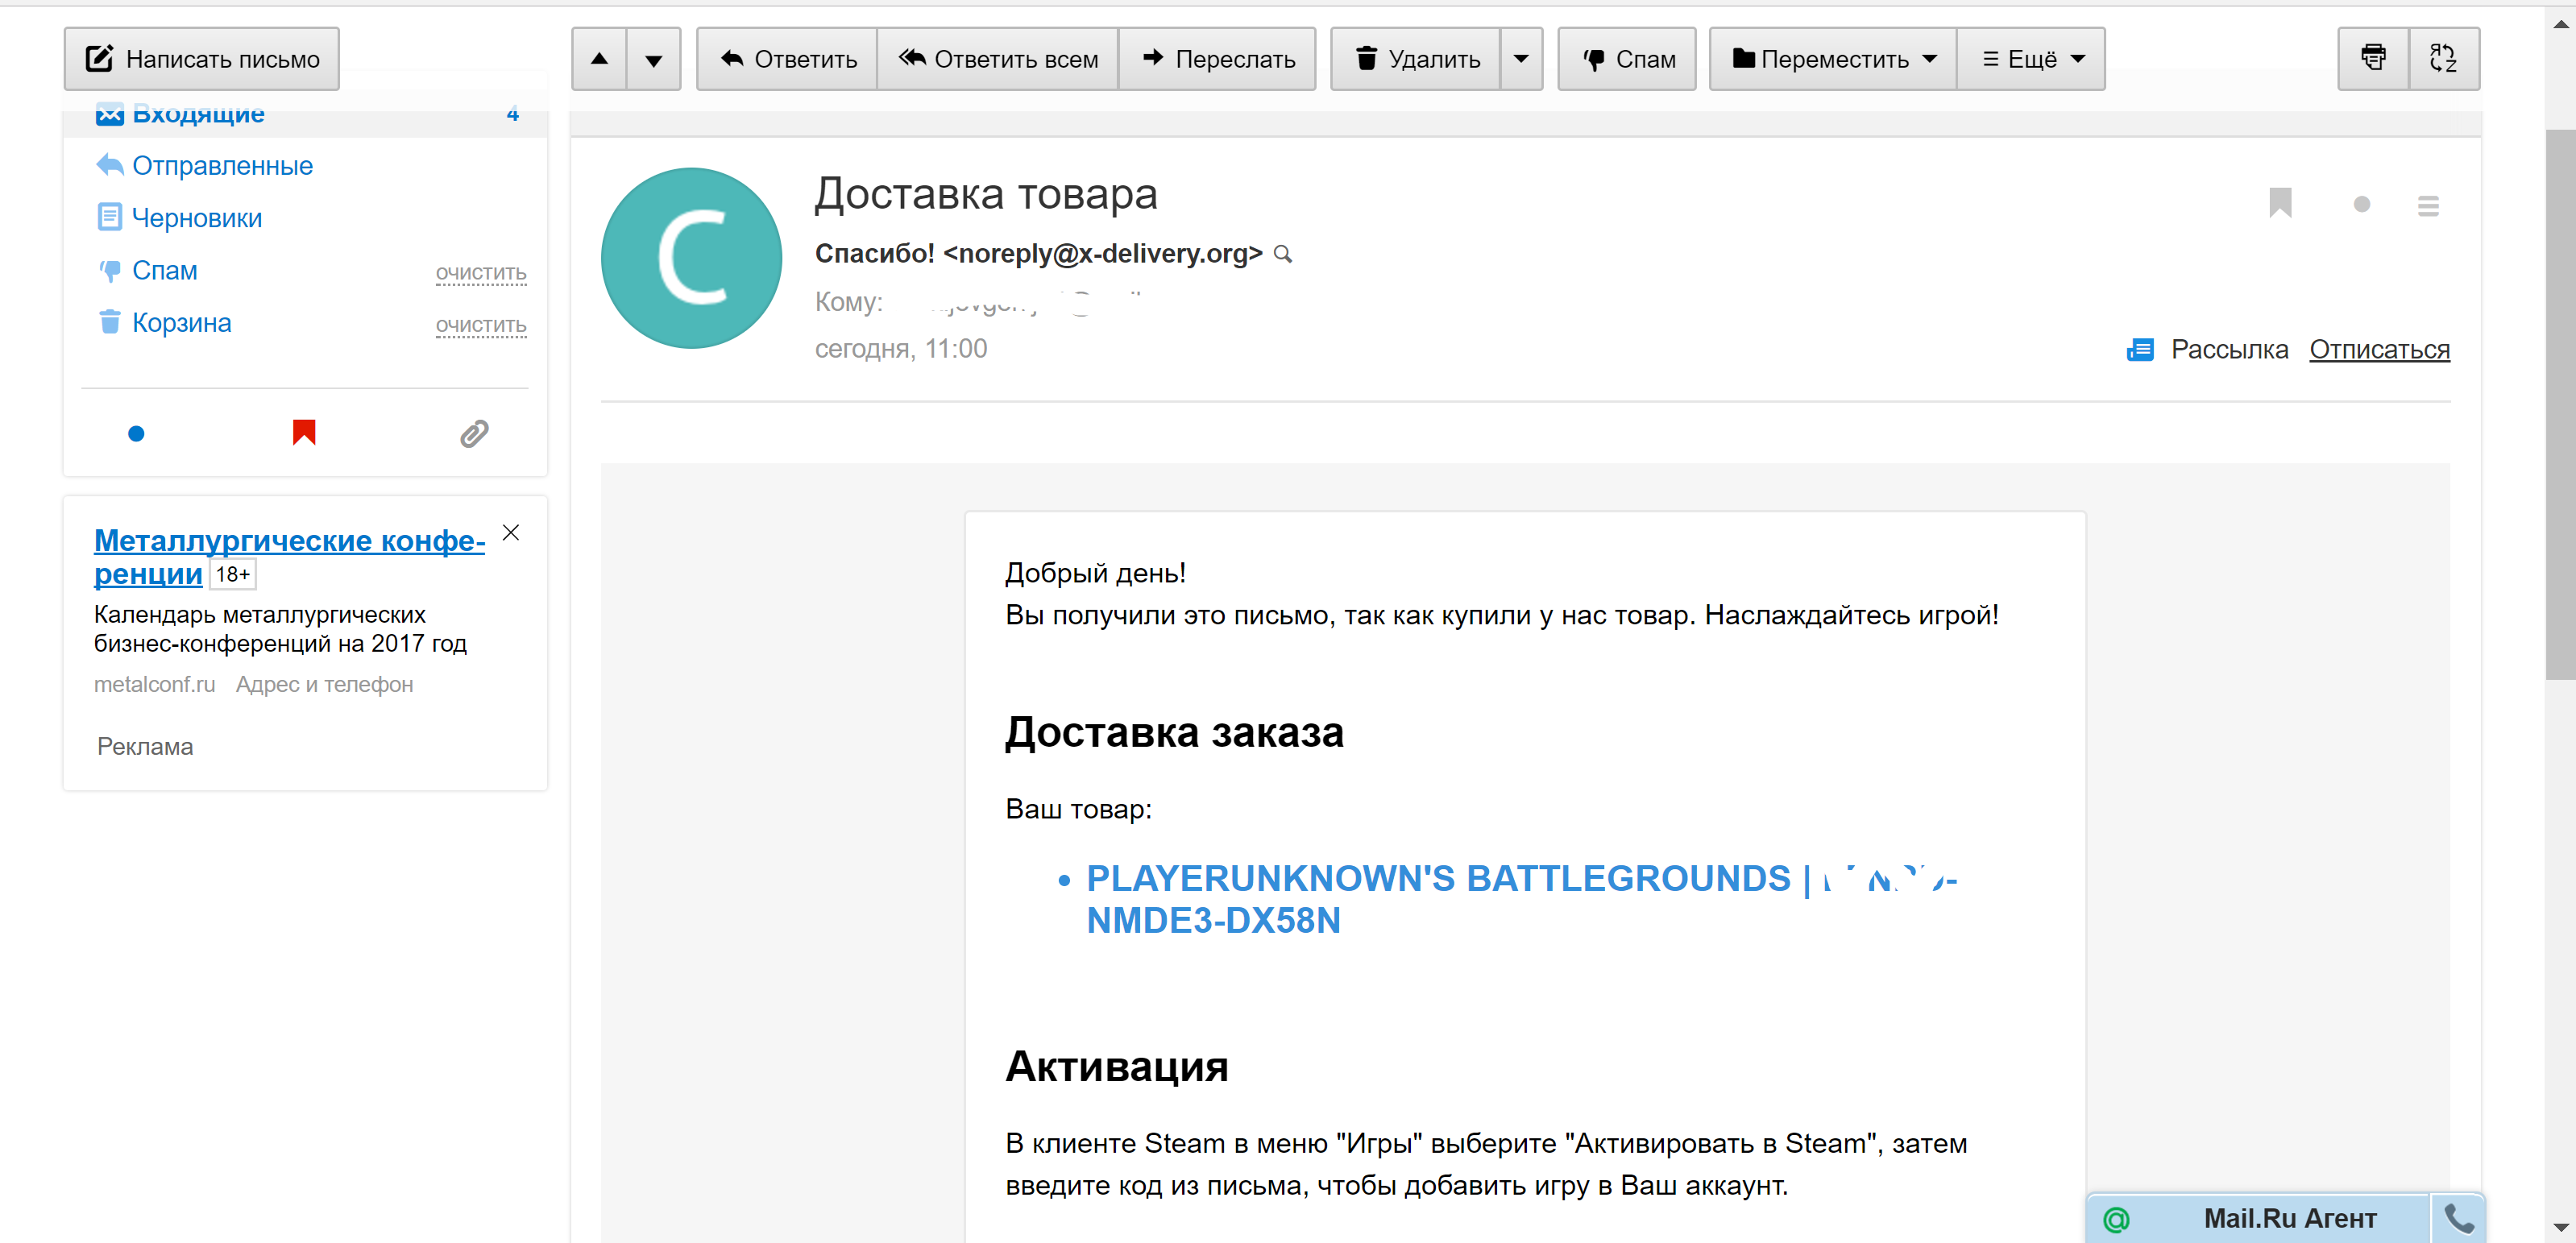This screenshot has width=2576, height=1243.
Task: Click search magnifier next to sender address
Action: (x=1283, y=254)
